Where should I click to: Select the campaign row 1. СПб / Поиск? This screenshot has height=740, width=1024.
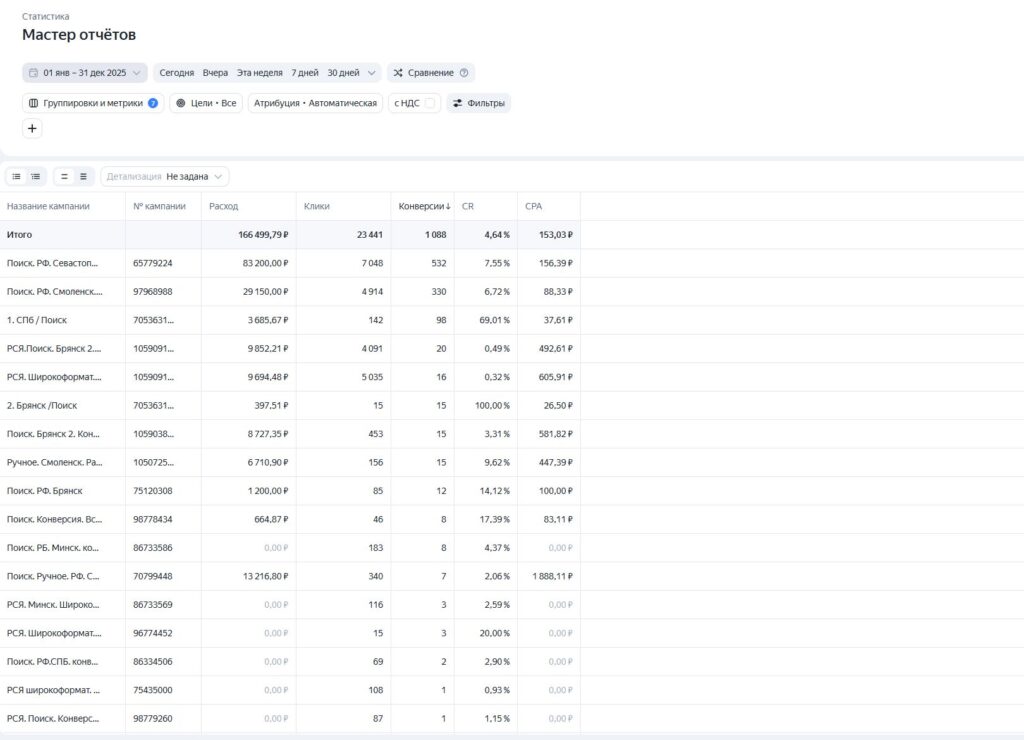click(37, 320)
